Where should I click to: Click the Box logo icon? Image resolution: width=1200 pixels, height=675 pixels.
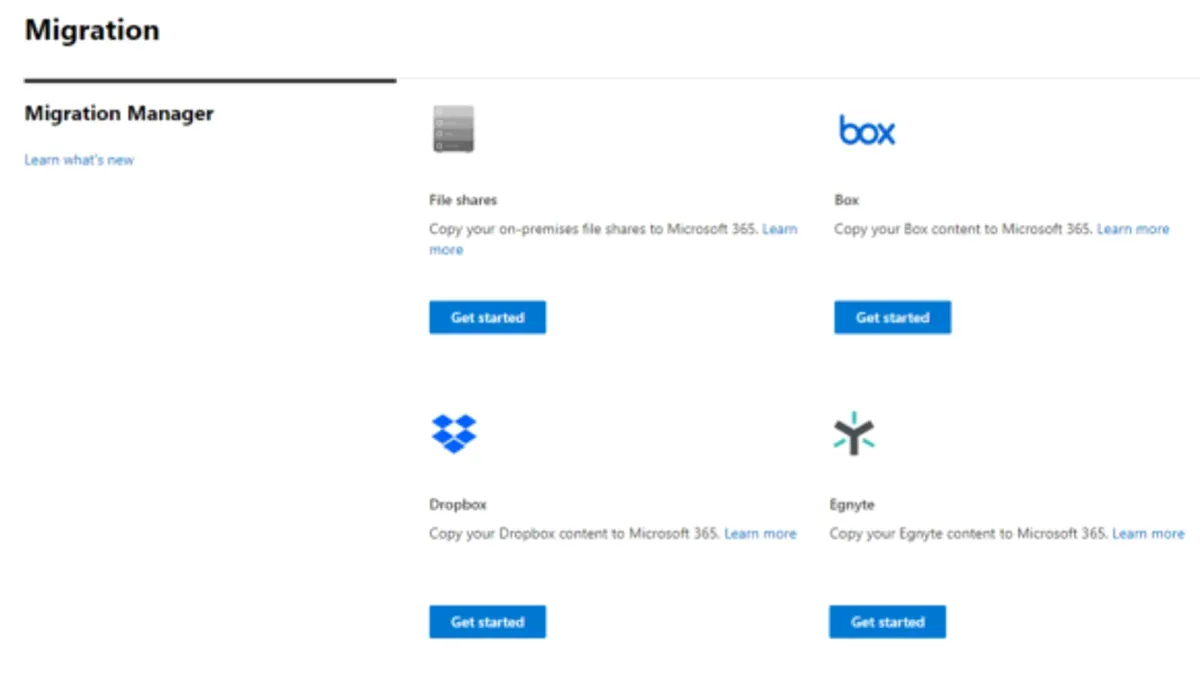click(x=867, y=130)
